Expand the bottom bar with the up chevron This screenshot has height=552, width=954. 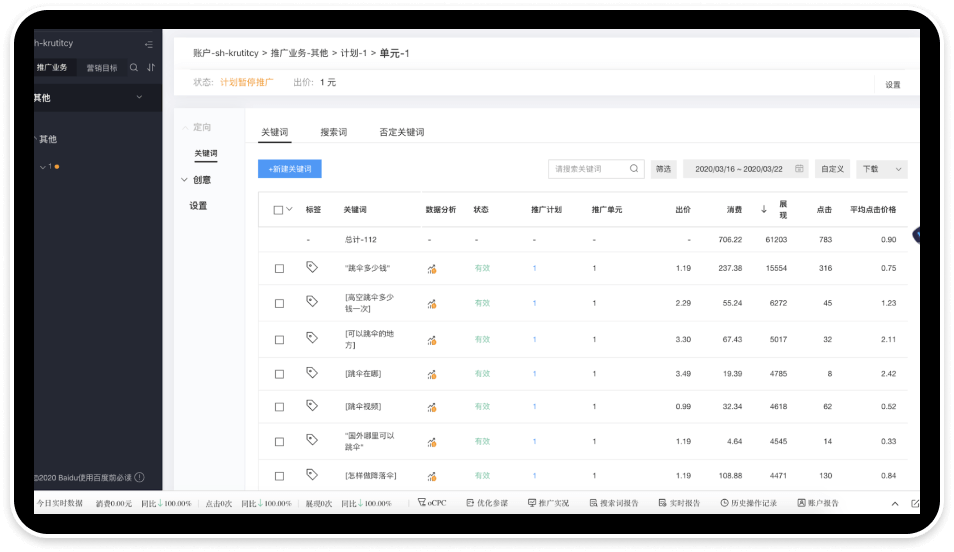(895, 503)
